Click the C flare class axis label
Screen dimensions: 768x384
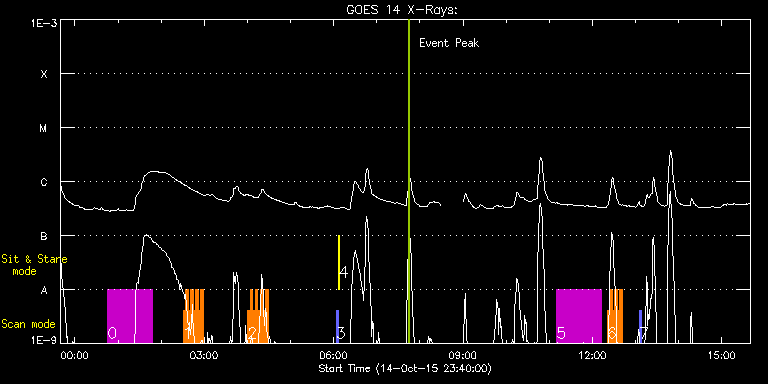click(44, 182)
